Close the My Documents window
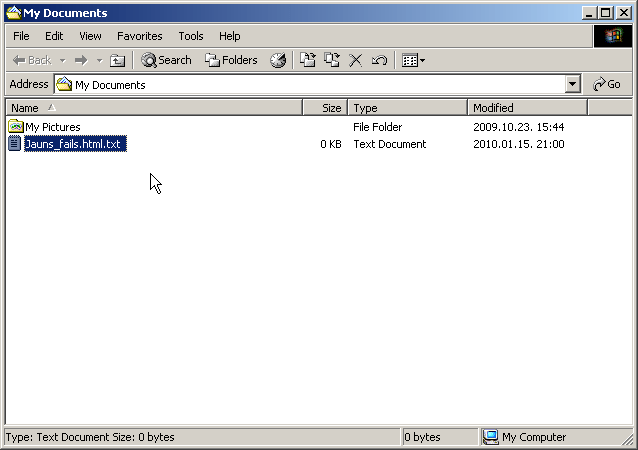The image size is (638, 450). [x=623, y=13]
